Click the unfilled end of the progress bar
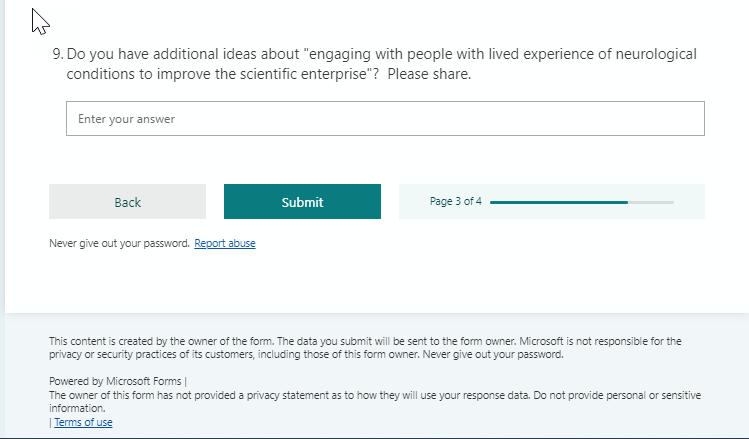749x439 pixels. [652, 202]
